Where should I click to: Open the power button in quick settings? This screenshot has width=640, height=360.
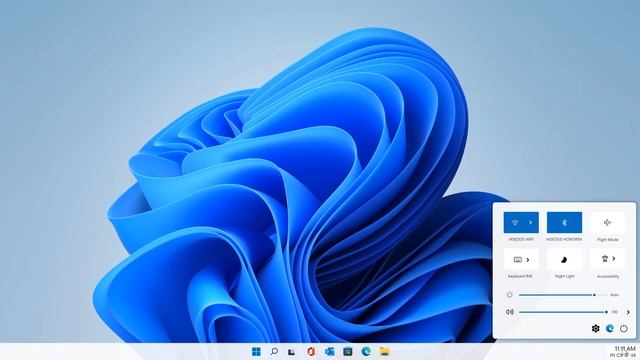pos(624,328)
